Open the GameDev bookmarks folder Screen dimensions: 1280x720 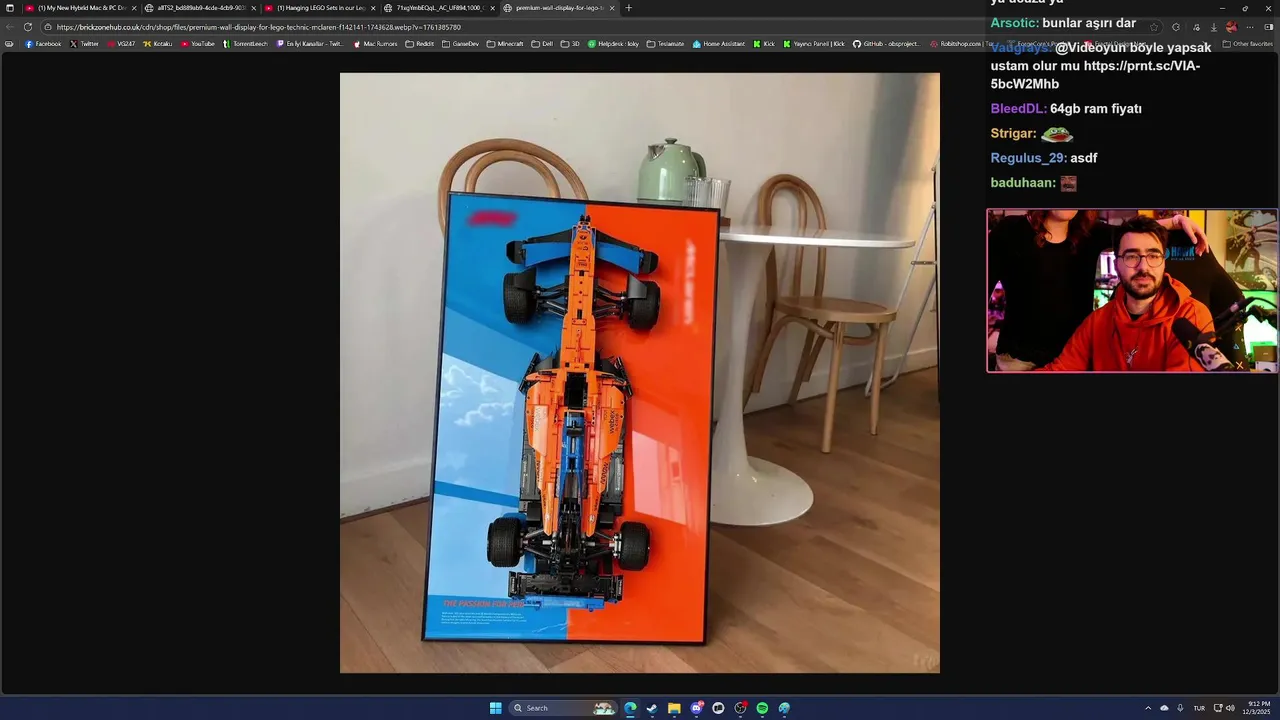(x=460, y=44)
